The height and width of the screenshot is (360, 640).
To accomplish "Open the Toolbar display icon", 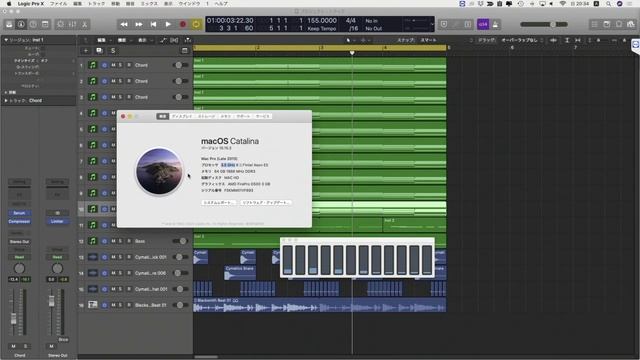I will pyautogui.click(x=45, y=24).
